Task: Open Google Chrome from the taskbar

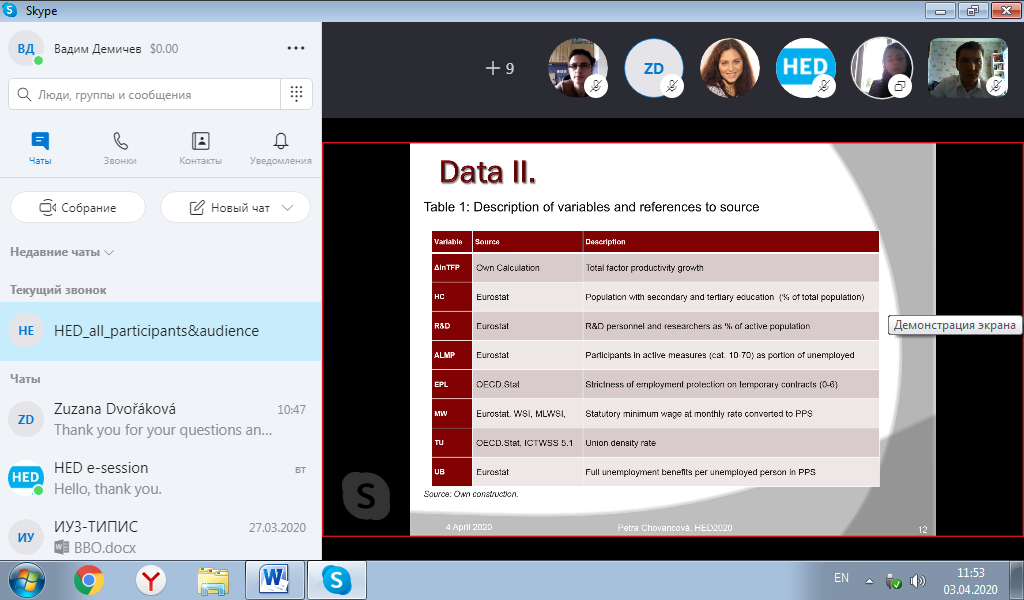Action: tap(89, 579)
